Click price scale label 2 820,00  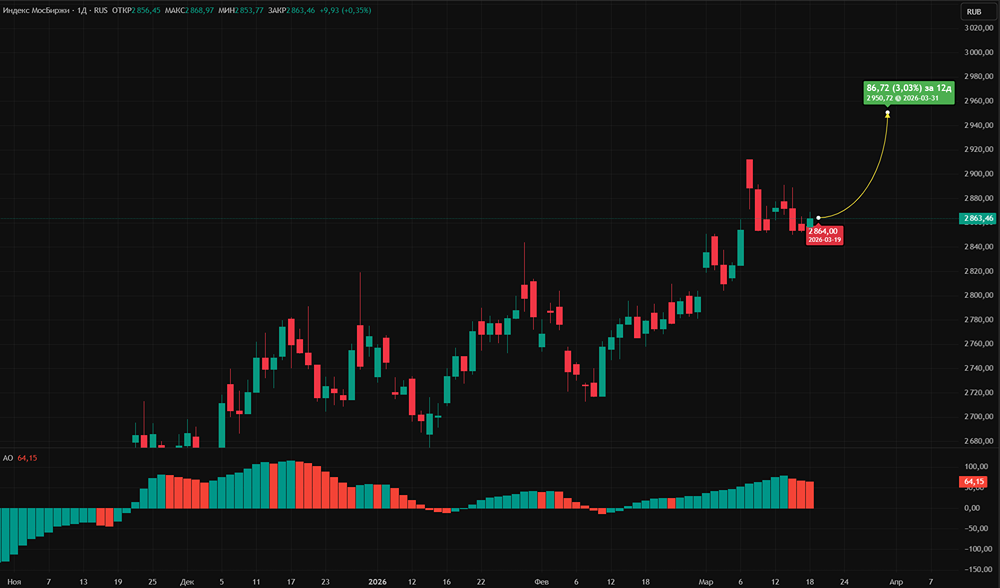click(x=979, y=271)
